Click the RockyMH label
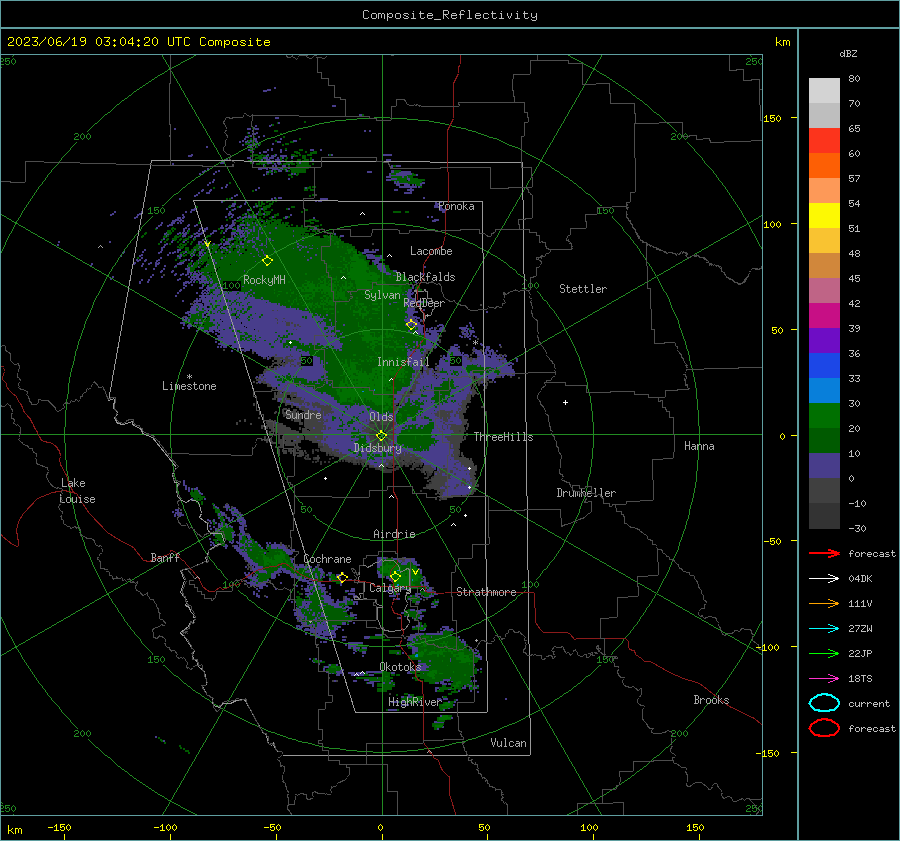This screenshot has height=841, width=900. (264, 280)
